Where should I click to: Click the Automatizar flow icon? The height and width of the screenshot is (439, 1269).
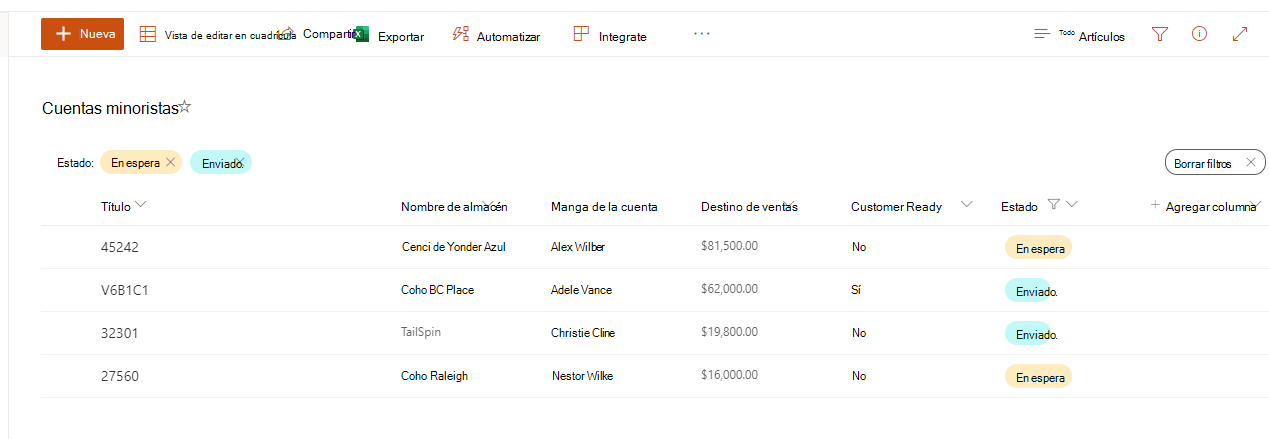(x=461, y=34)
